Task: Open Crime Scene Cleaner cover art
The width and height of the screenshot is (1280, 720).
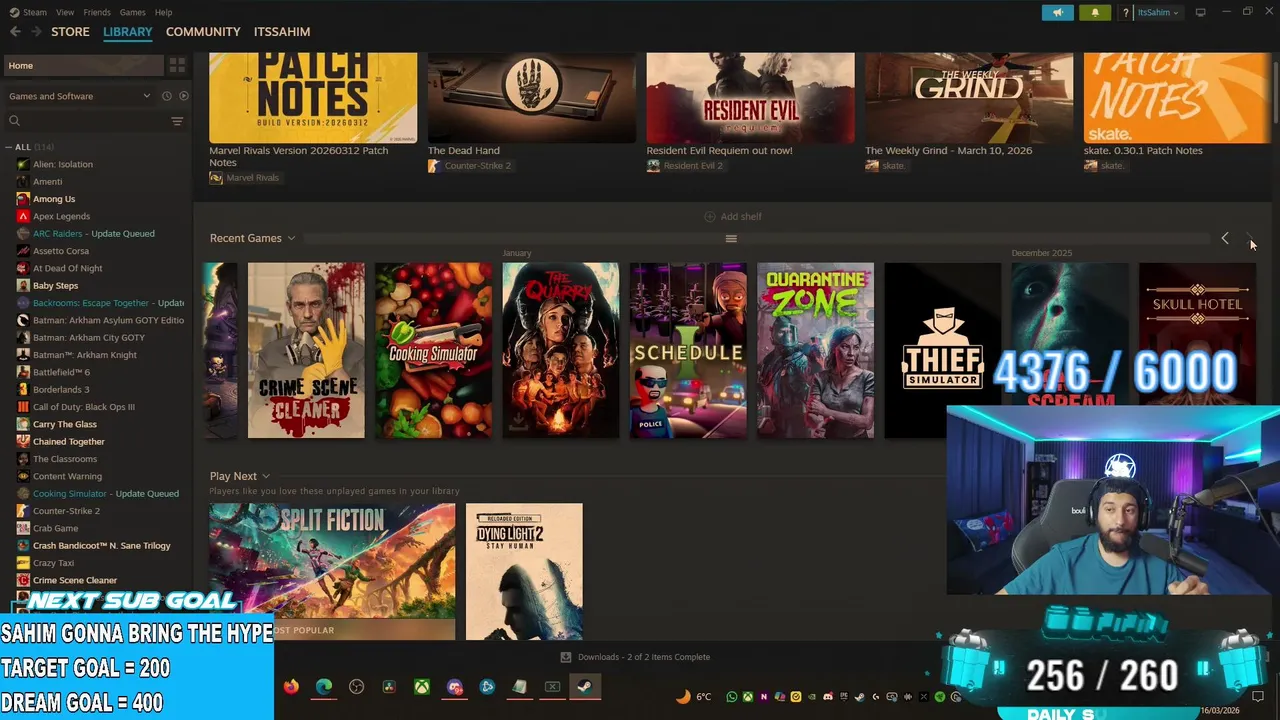Action: tap(306, 350)
